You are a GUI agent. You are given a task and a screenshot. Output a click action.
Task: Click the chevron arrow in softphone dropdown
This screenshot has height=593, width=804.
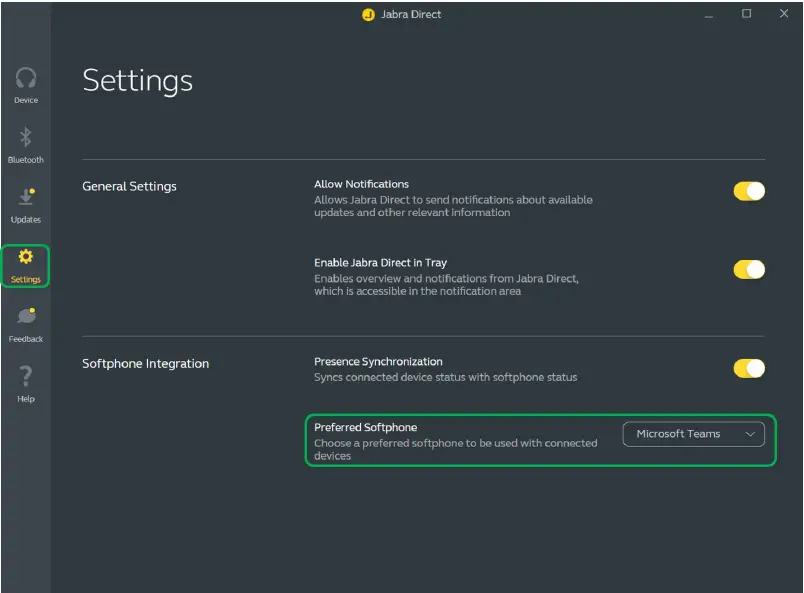point(750,434)
